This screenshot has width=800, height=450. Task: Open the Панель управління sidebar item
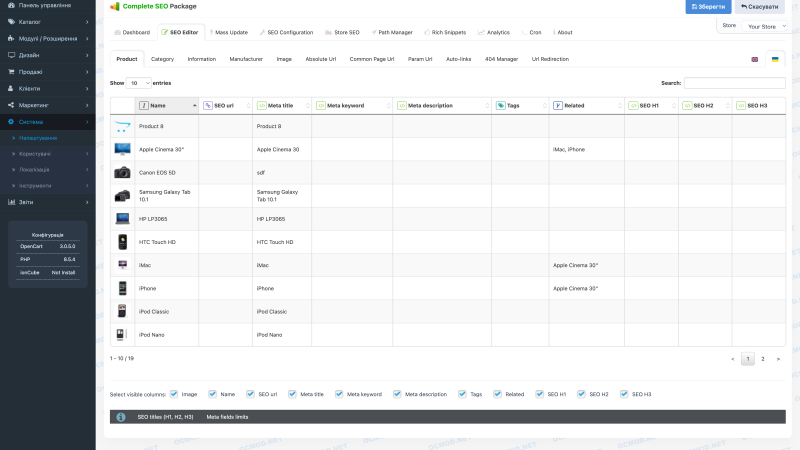pyautogui.click(x=47, y=5)
